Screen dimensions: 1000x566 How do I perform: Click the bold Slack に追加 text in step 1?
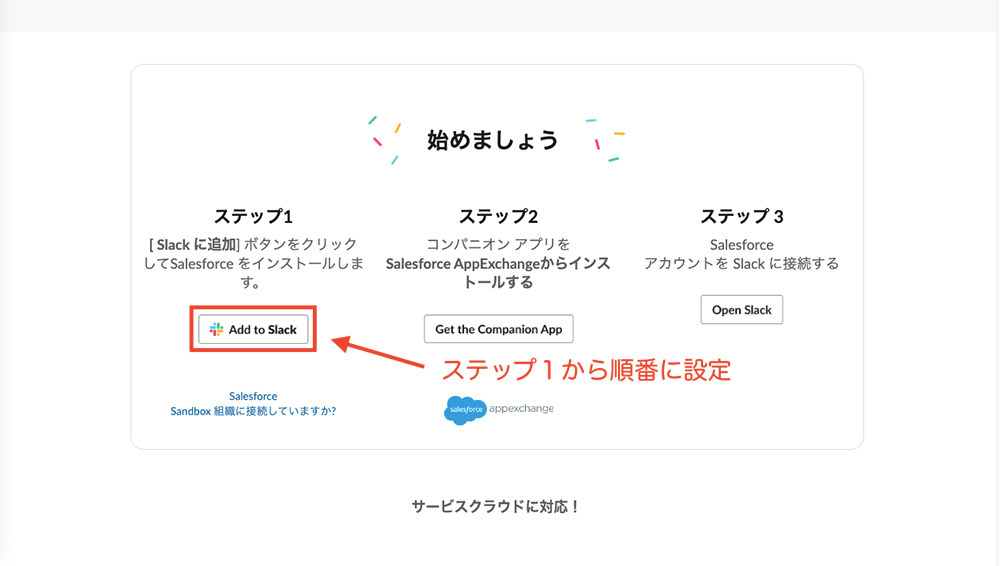pos(197,244)
